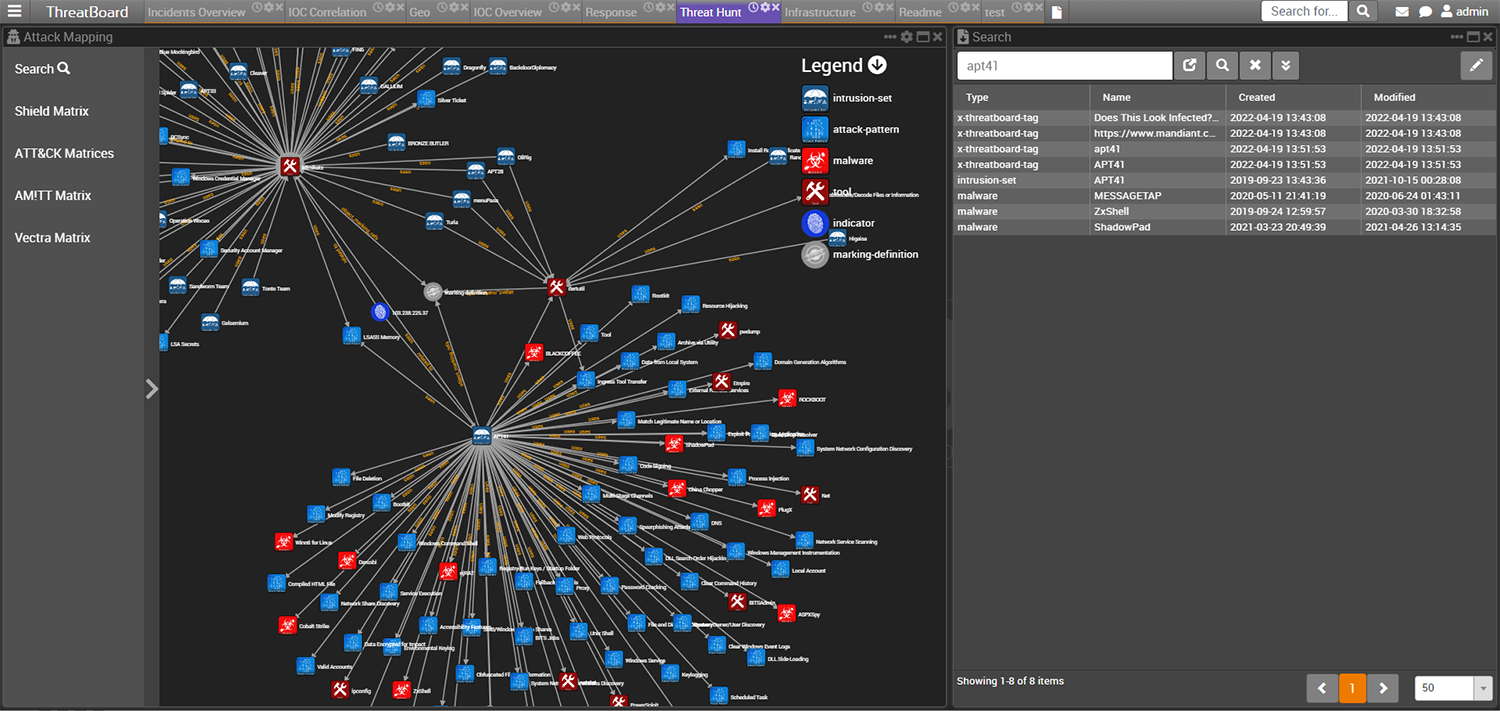Open the Vectra Matrix sidebar entry
Viewport: 1500px width, 711px height.
click(52, 237)
